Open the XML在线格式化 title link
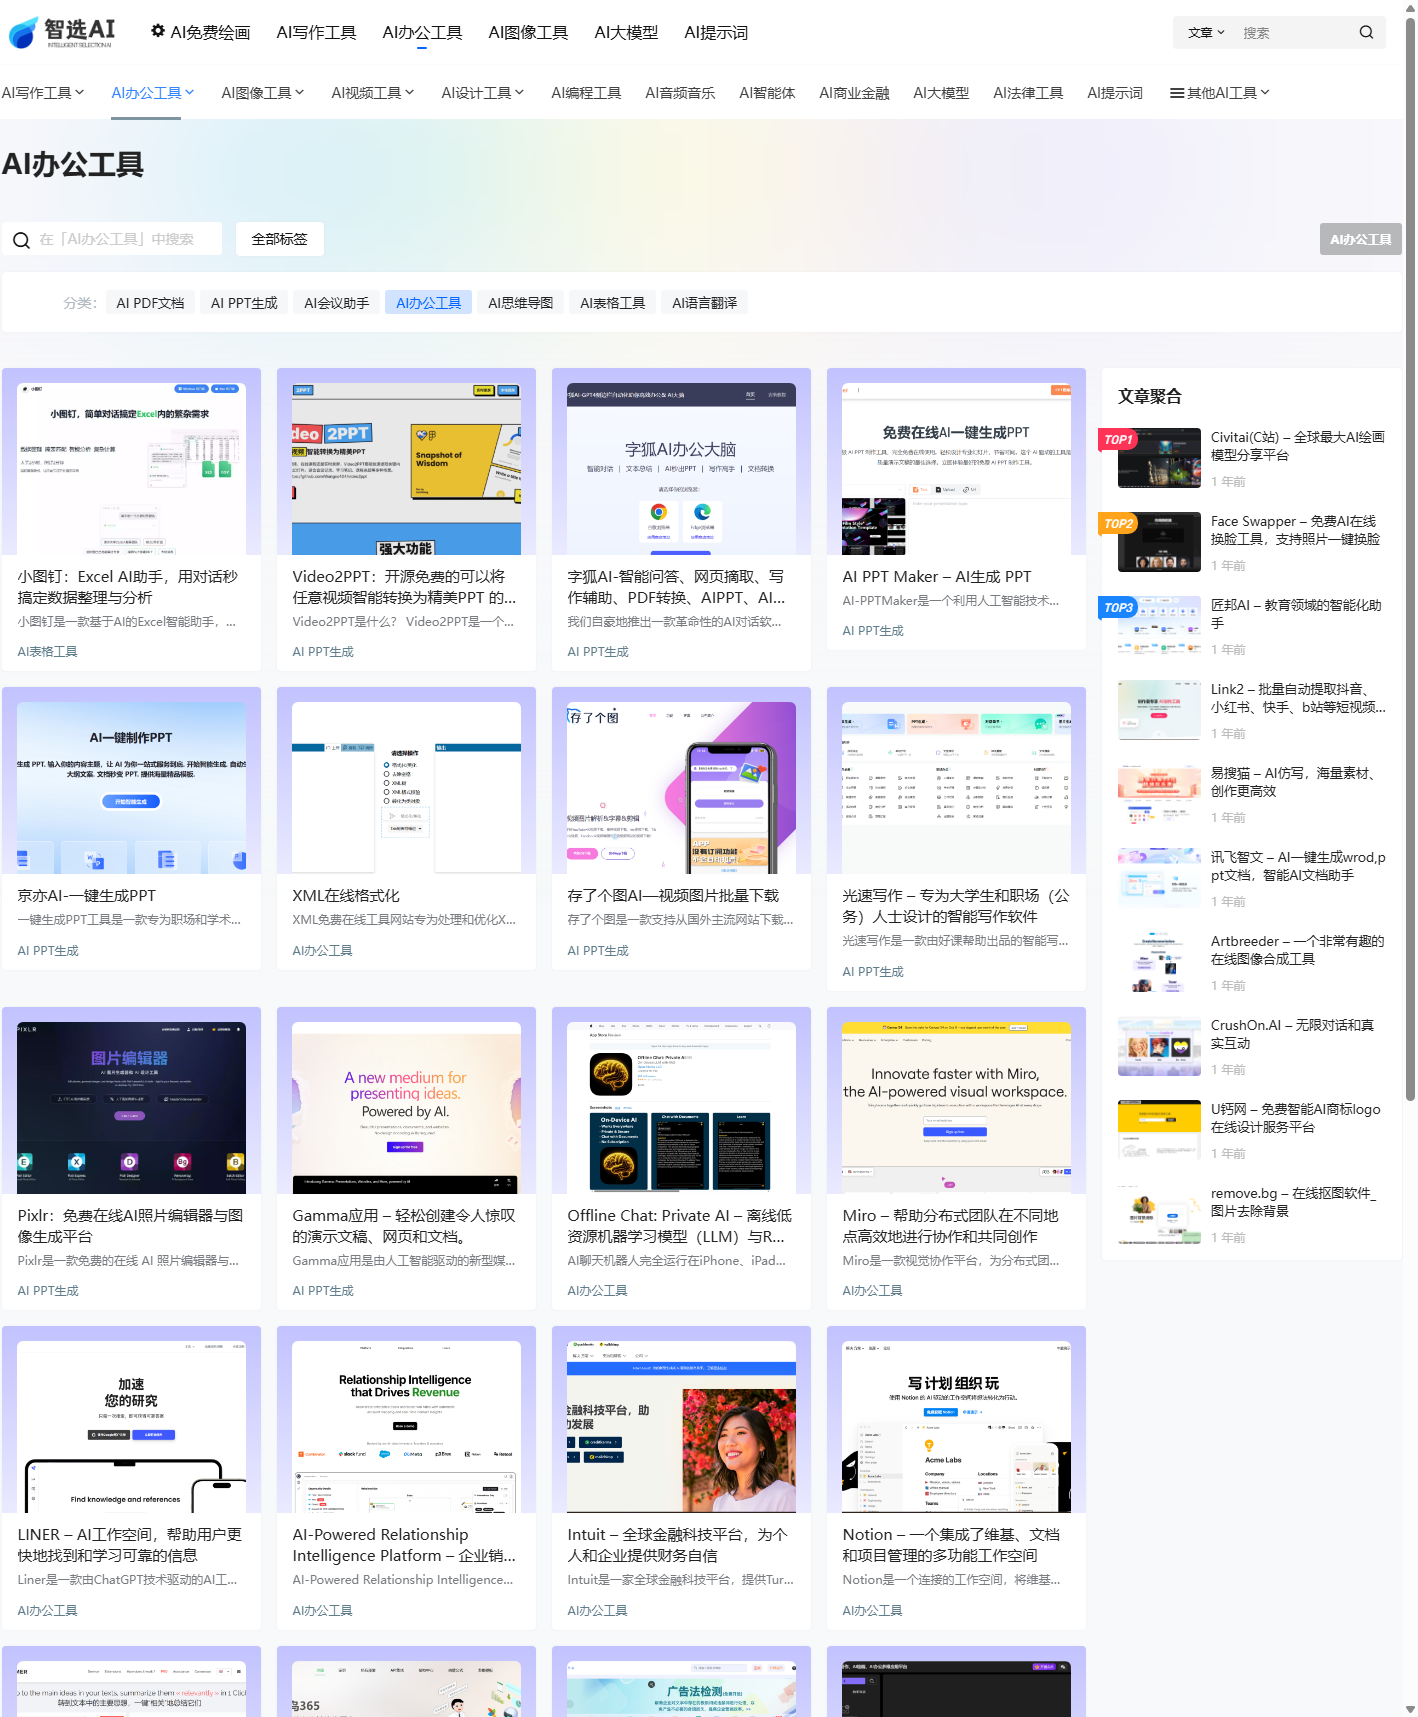The height and width of the screenshot is (1717, 1418). [346, 896]
